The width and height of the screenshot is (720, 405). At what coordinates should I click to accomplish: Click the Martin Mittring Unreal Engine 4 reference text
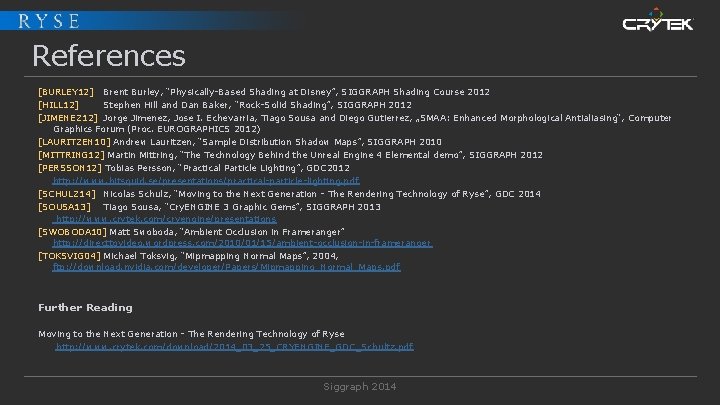pyautogui.click(x=325, y=155)
